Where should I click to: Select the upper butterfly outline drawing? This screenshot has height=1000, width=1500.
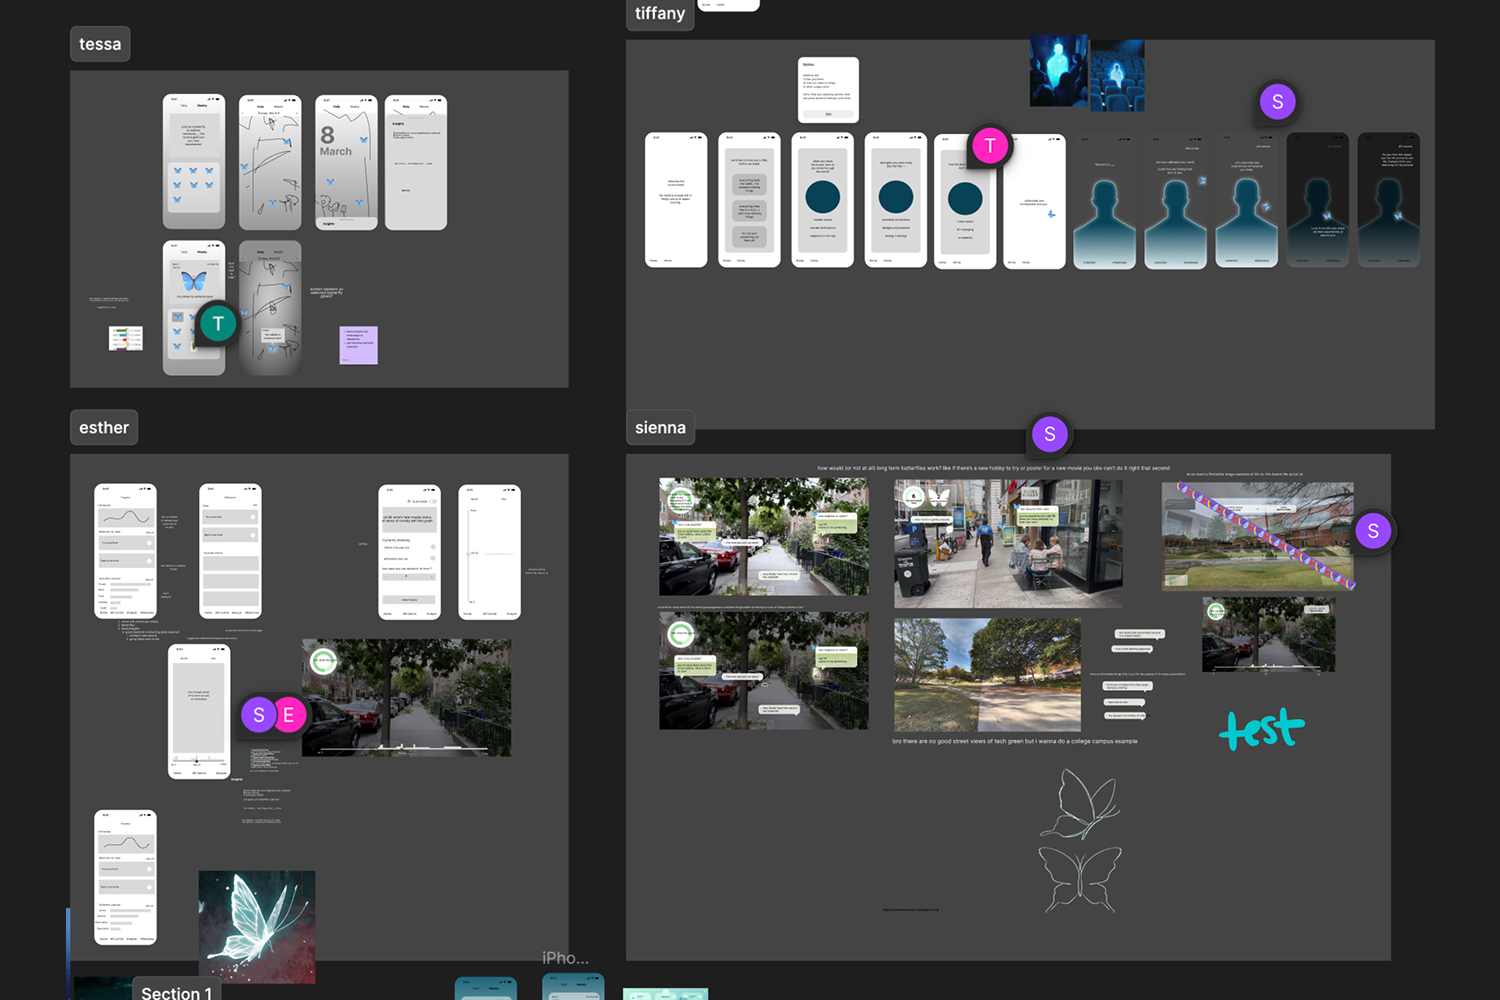(1079, 803)
